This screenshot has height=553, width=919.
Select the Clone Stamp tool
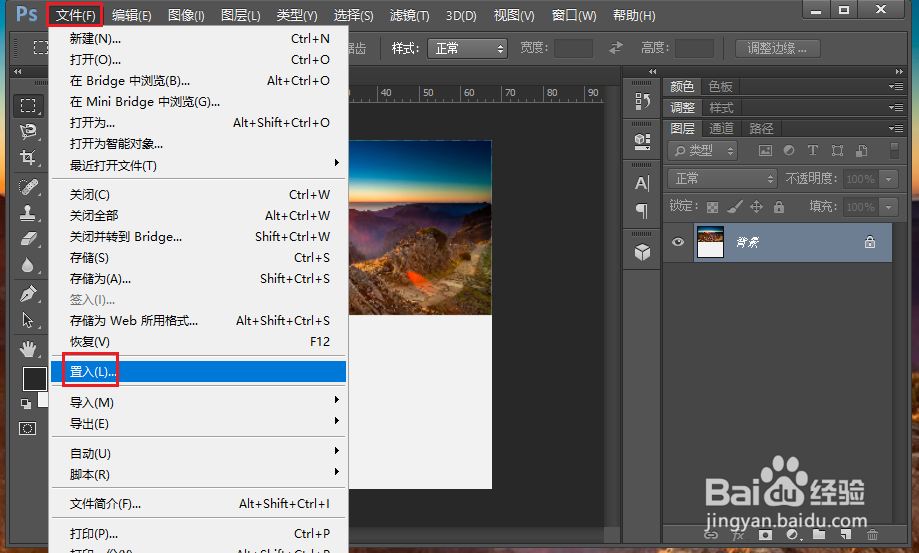[x=28, y=213]
